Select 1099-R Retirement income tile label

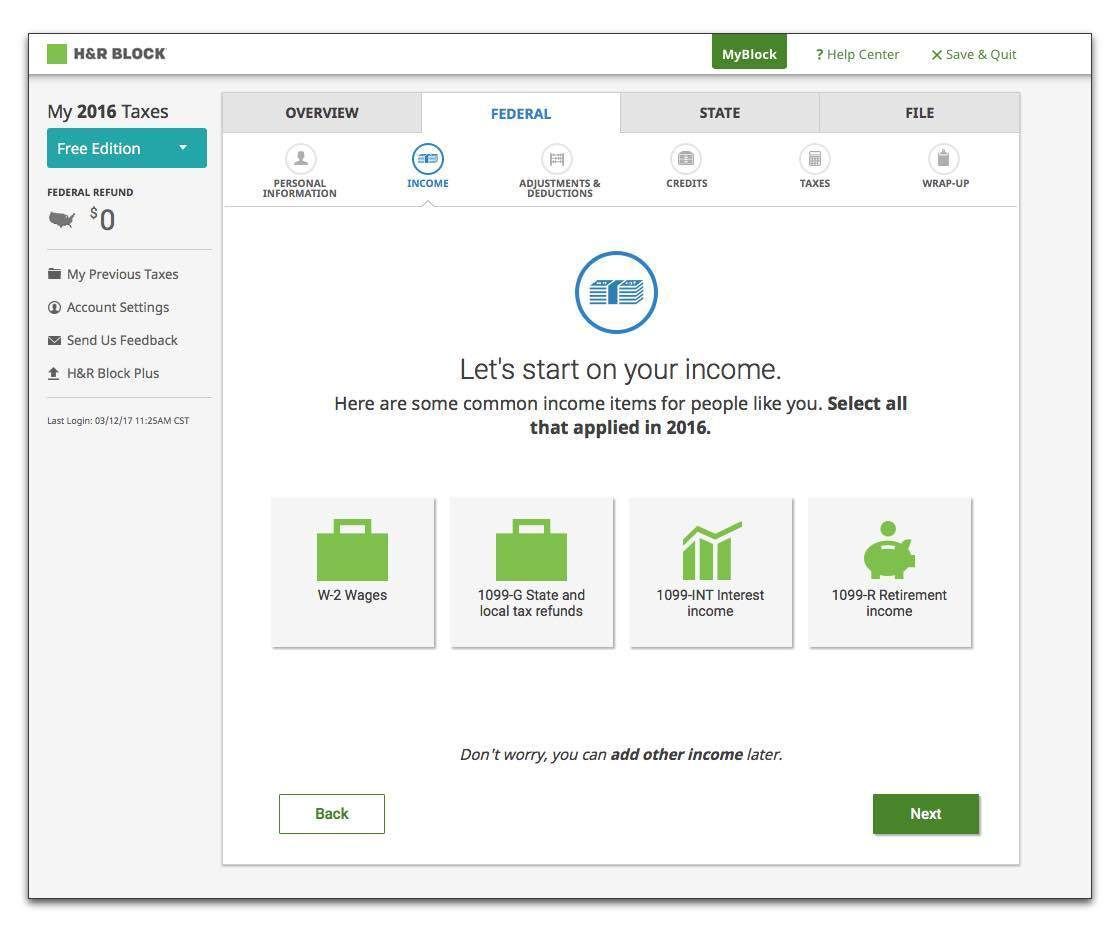tap(889, 603)
